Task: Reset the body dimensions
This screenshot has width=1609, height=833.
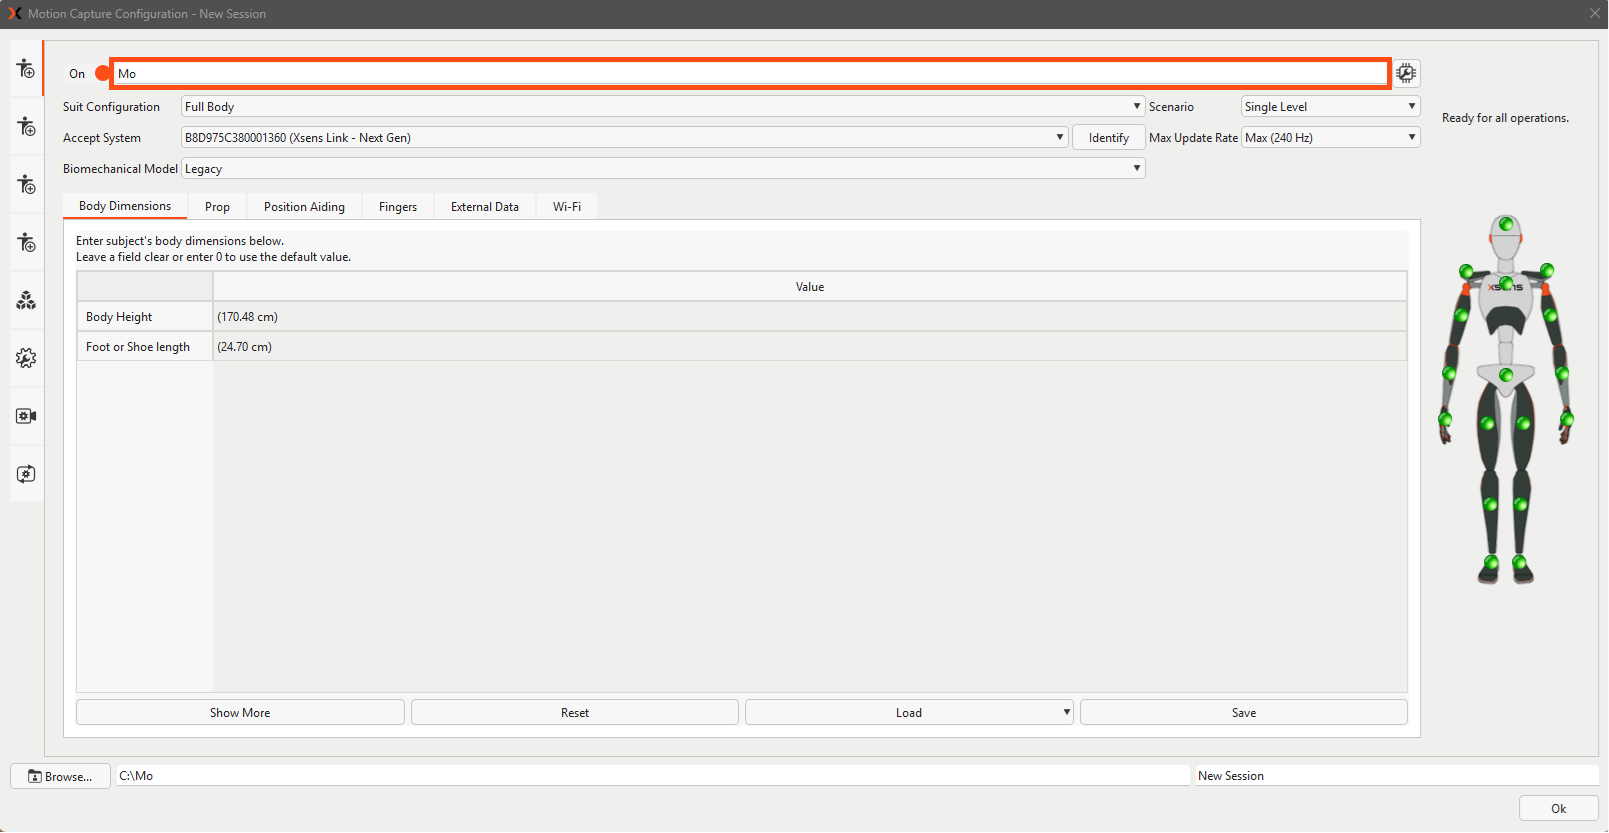Action: click(575, 713)
